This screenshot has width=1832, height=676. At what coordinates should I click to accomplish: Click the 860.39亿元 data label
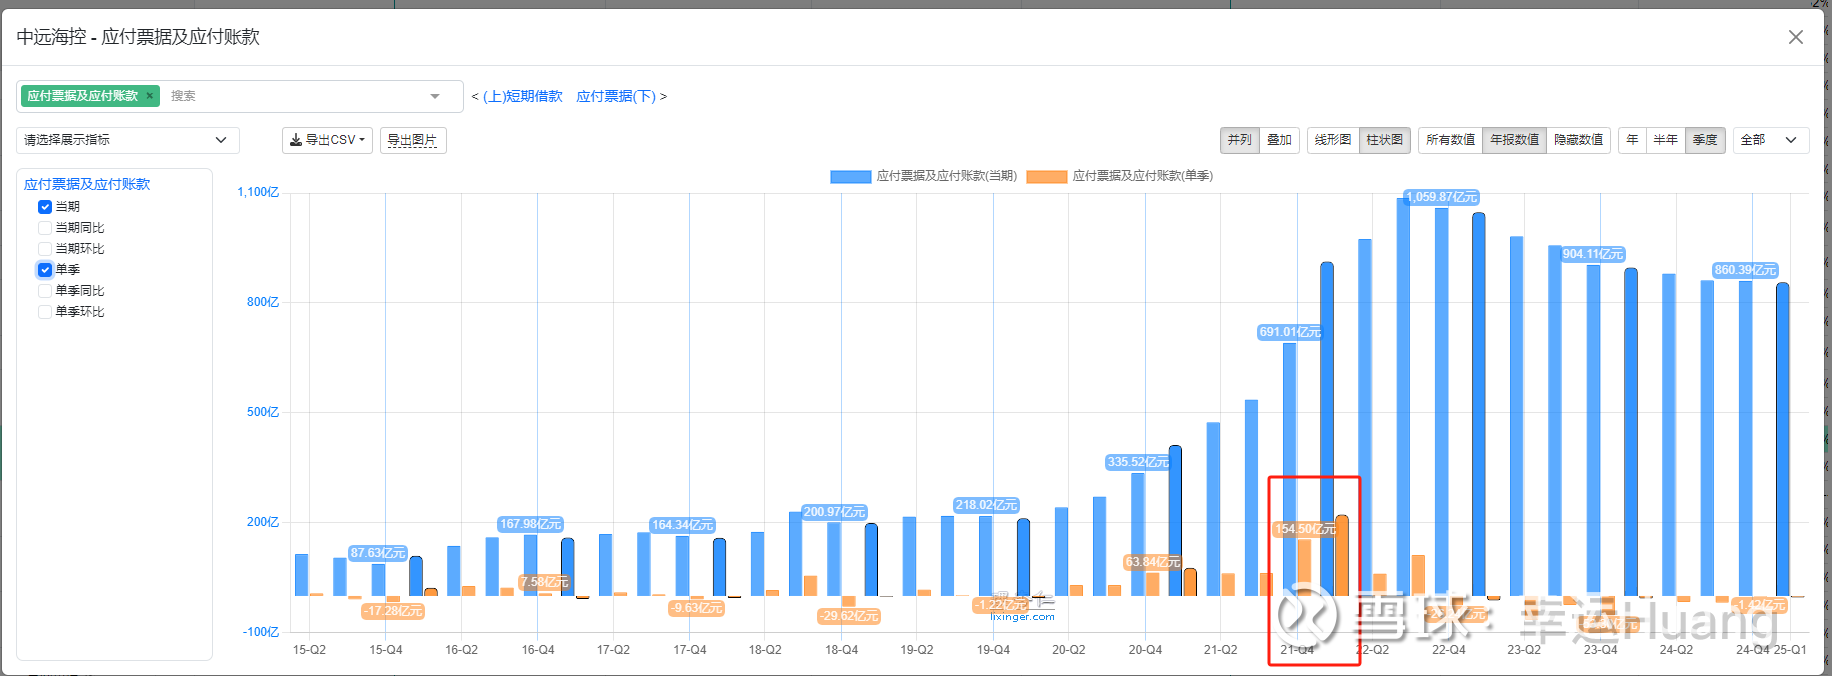tap(1745, 270)
